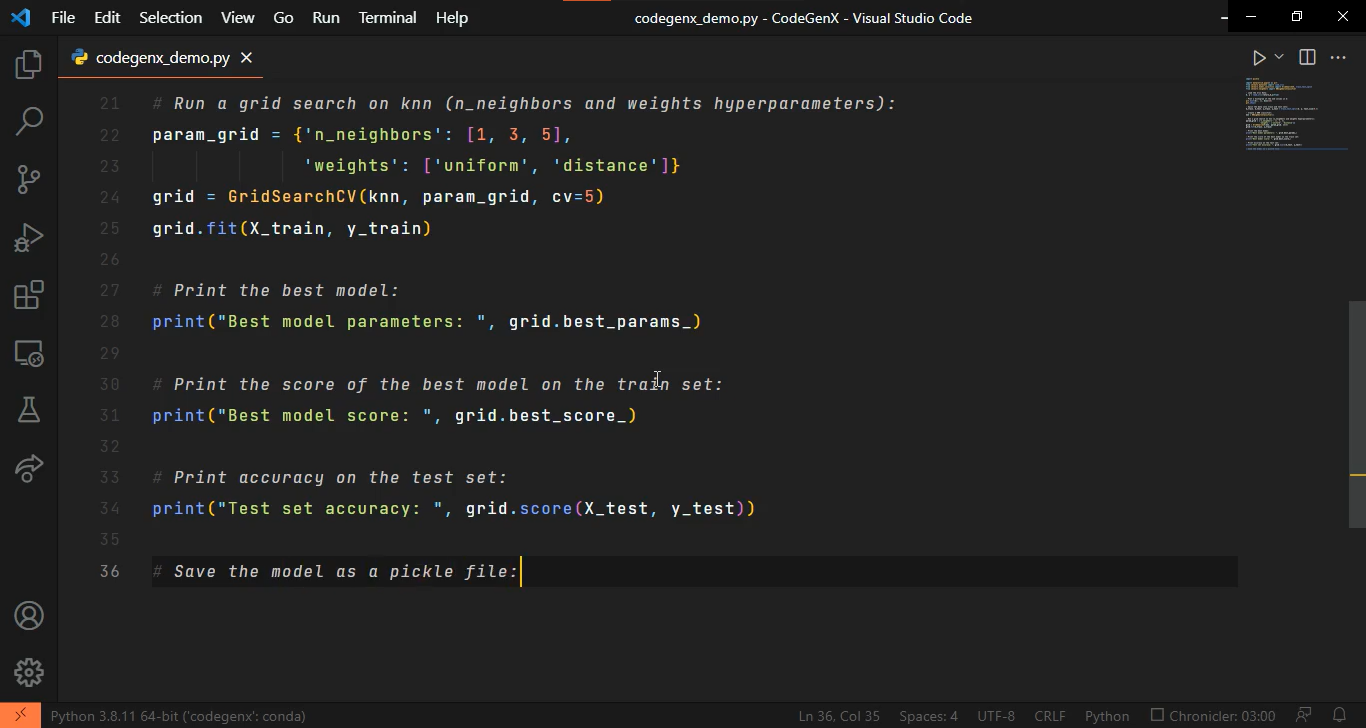The image size is (1366, 728).
Task: Change the language mode Python
Action: click(x=1107, y=716)
